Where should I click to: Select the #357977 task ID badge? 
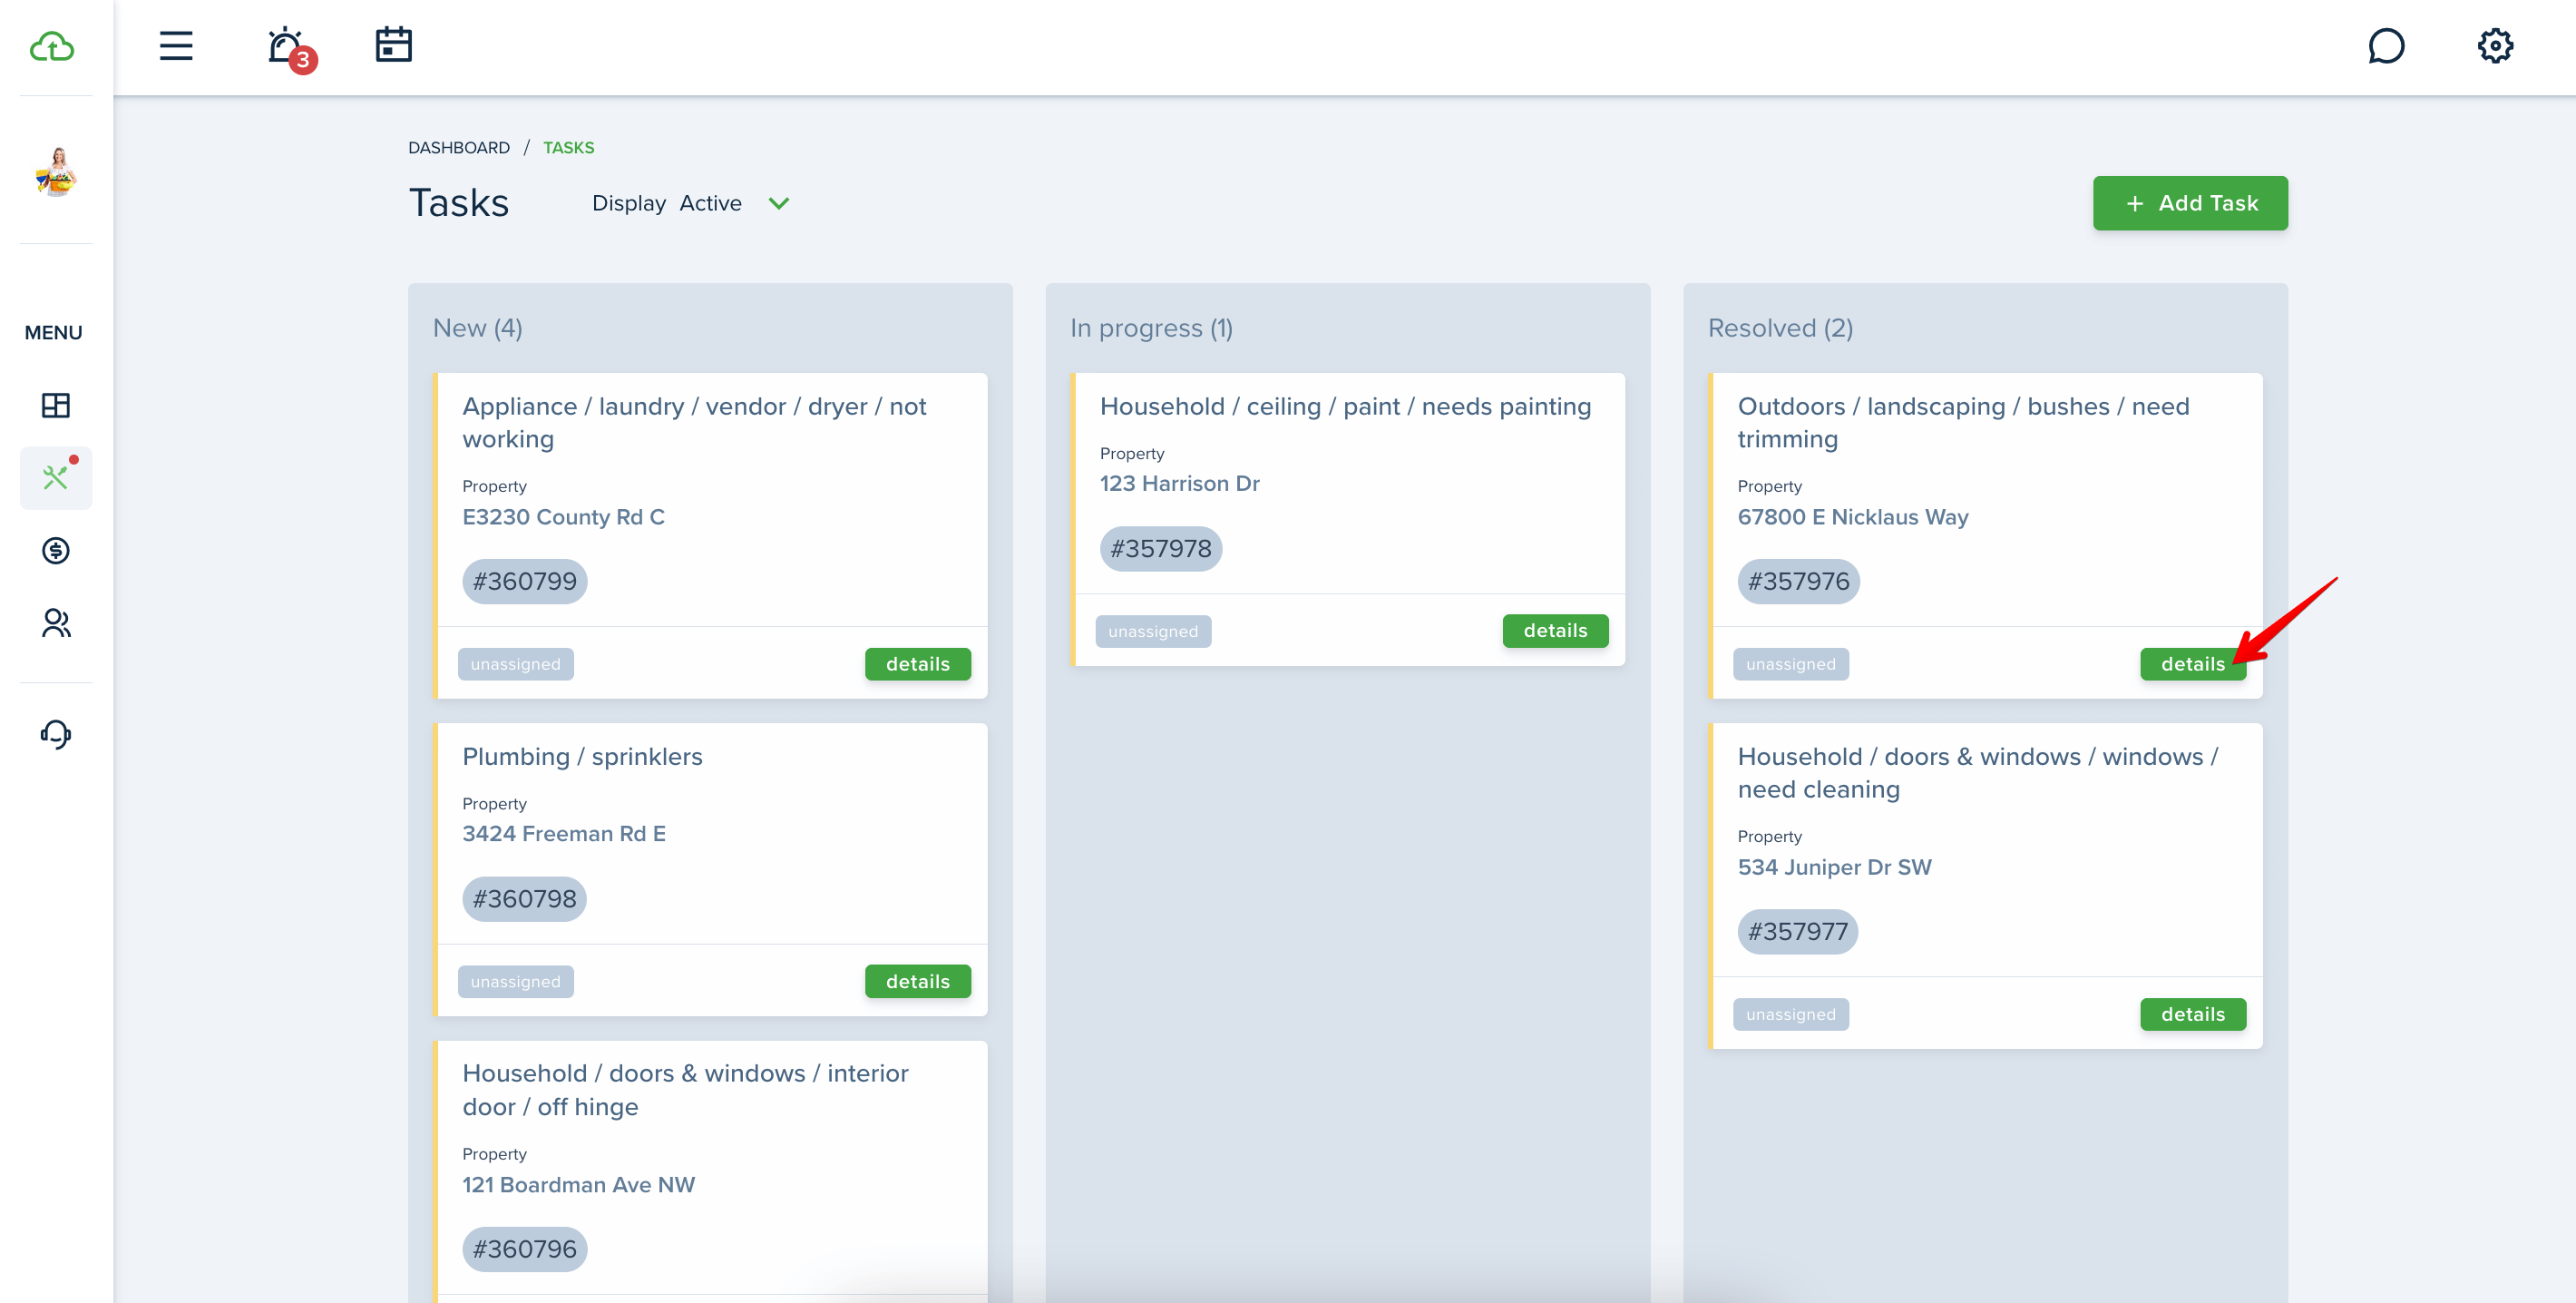coord(1798,932)
